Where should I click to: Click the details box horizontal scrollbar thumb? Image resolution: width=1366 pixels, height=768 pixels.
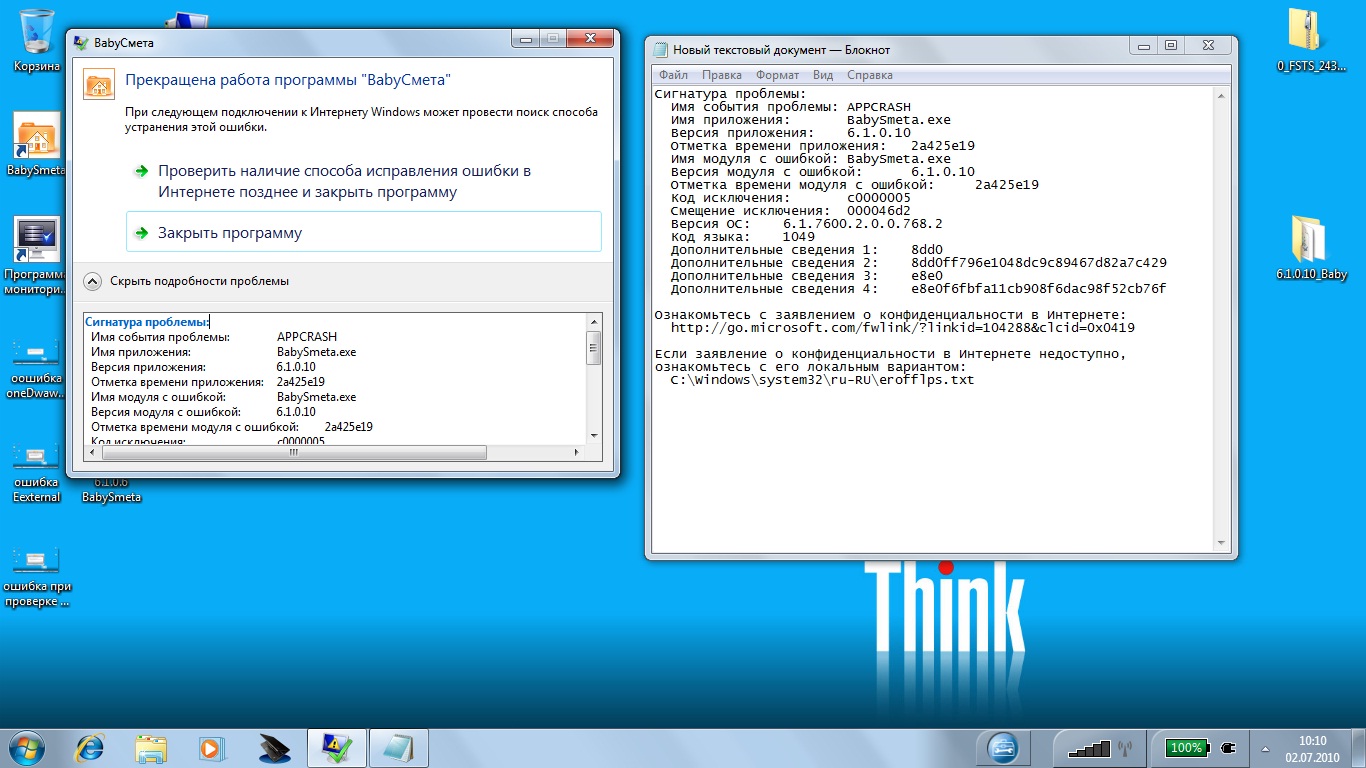(x=294, y=452)
